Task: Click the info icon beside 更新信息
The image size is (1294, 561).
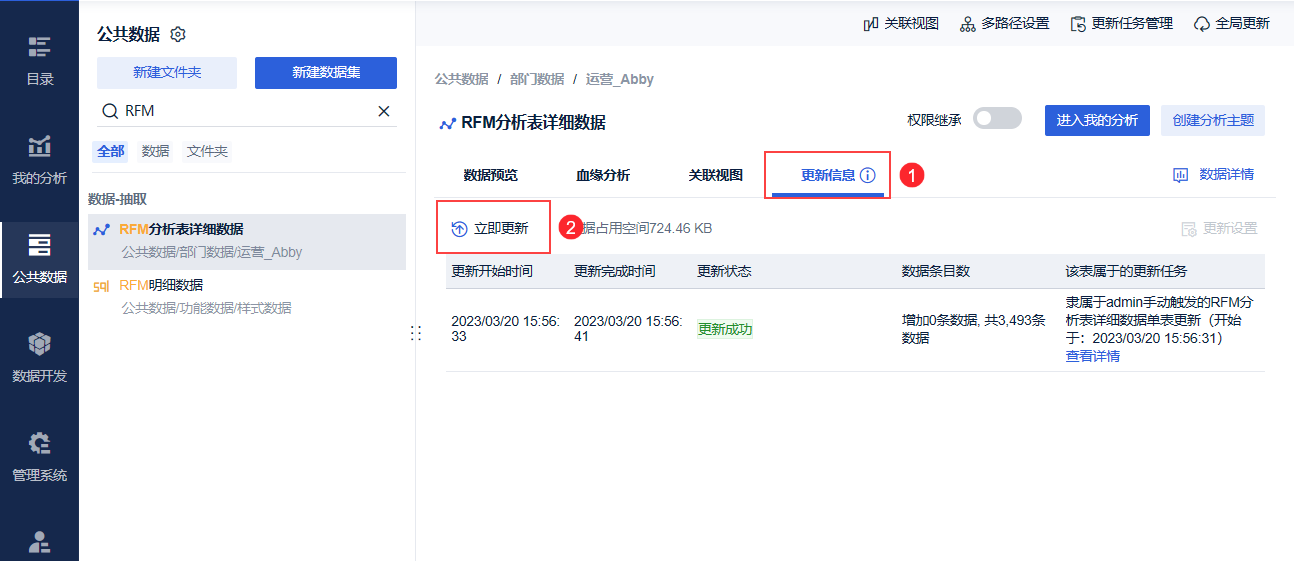Action: coord(868,175)
